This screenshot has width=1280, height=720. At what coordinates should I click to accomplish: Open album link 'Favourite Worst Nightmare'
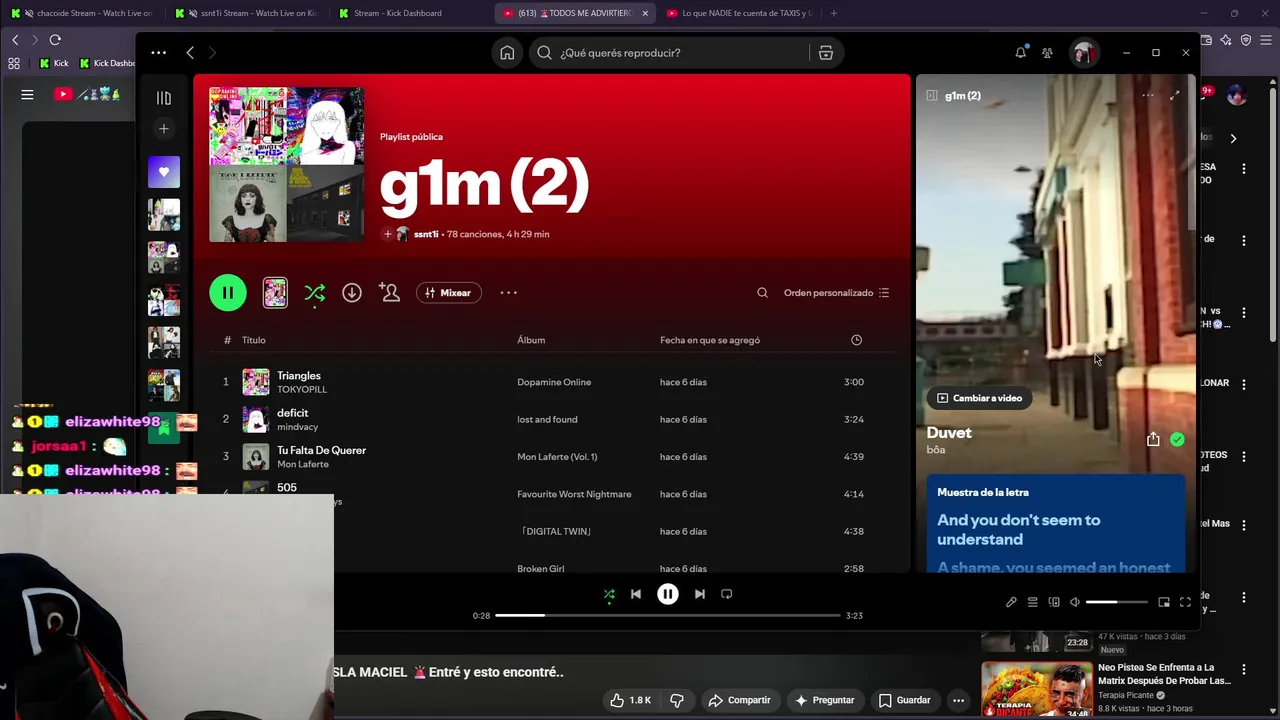click(x=574, y=494)
